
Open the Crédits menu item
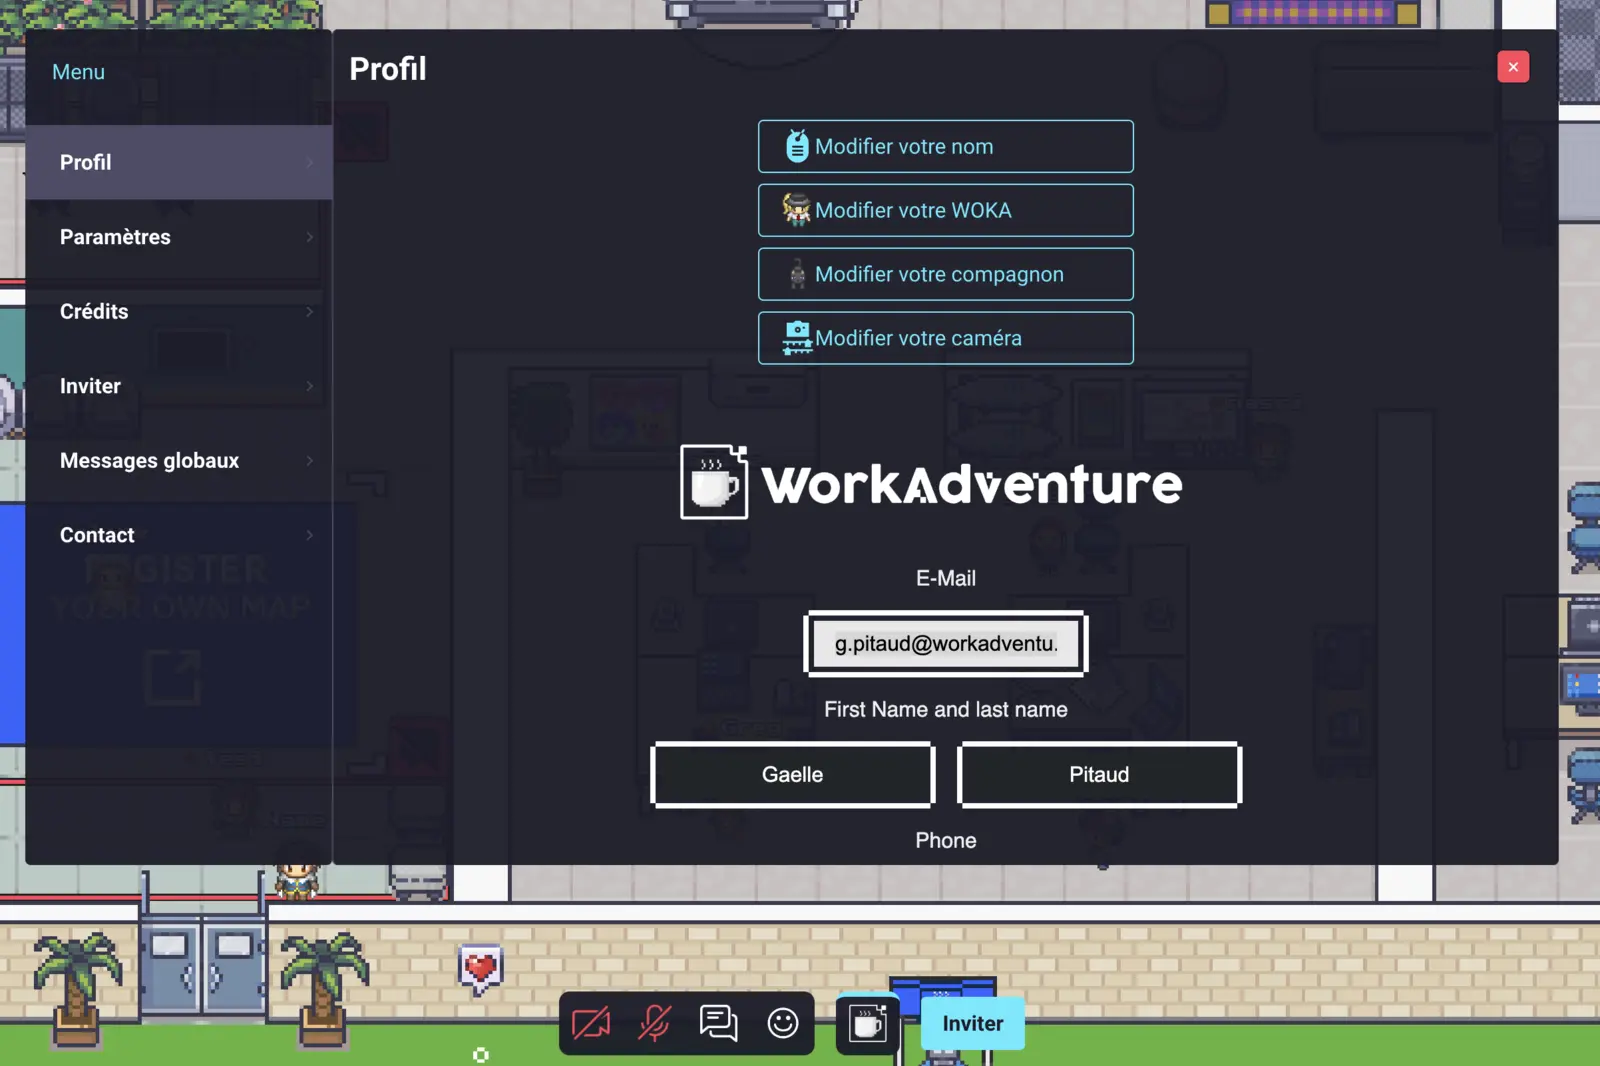[179, 311]
